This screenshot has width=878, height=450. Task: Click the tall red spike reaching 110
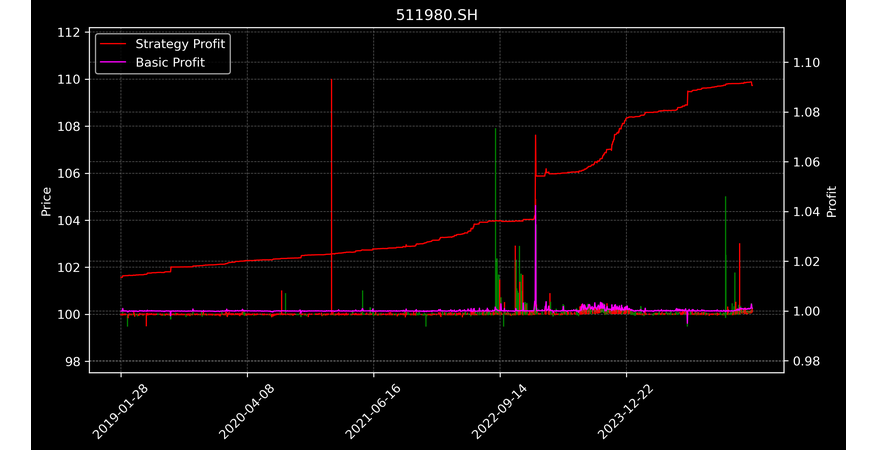(331, 196)
